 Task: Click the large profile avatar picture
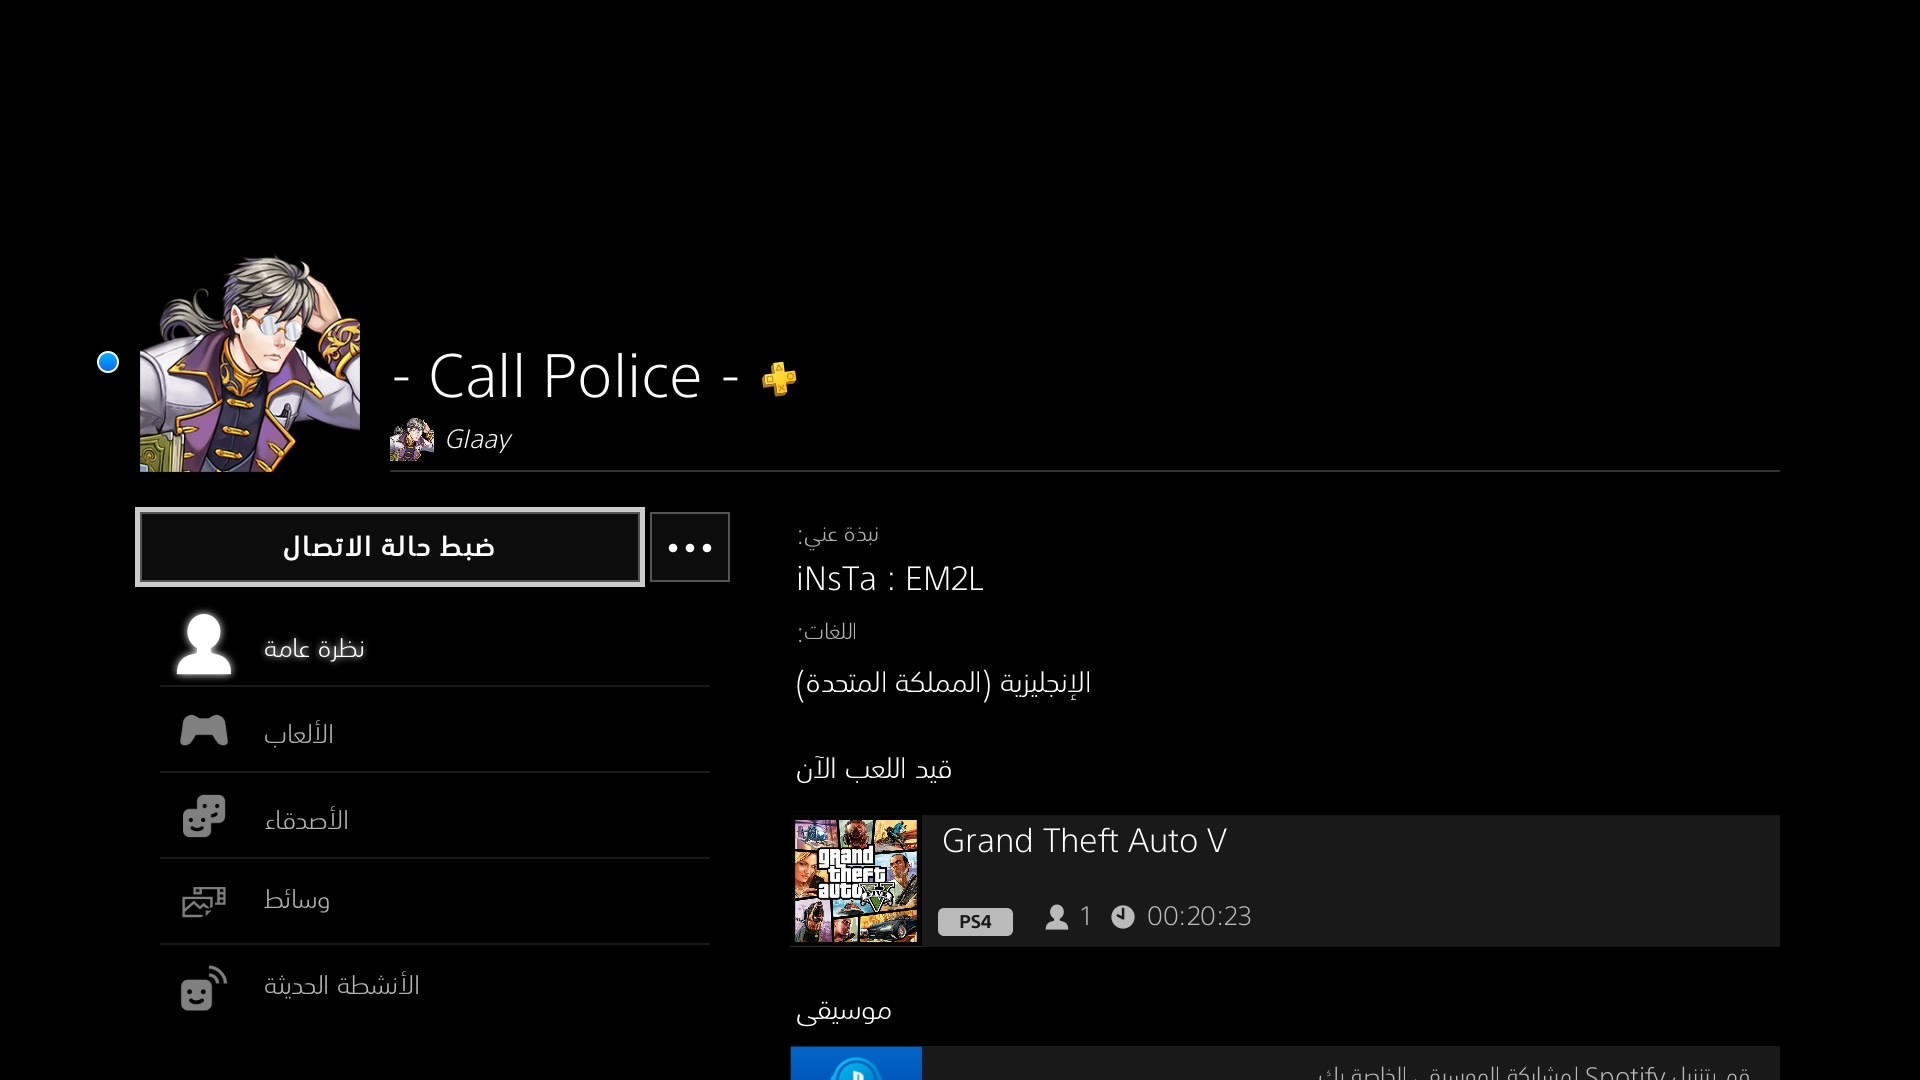click(250, 364)
